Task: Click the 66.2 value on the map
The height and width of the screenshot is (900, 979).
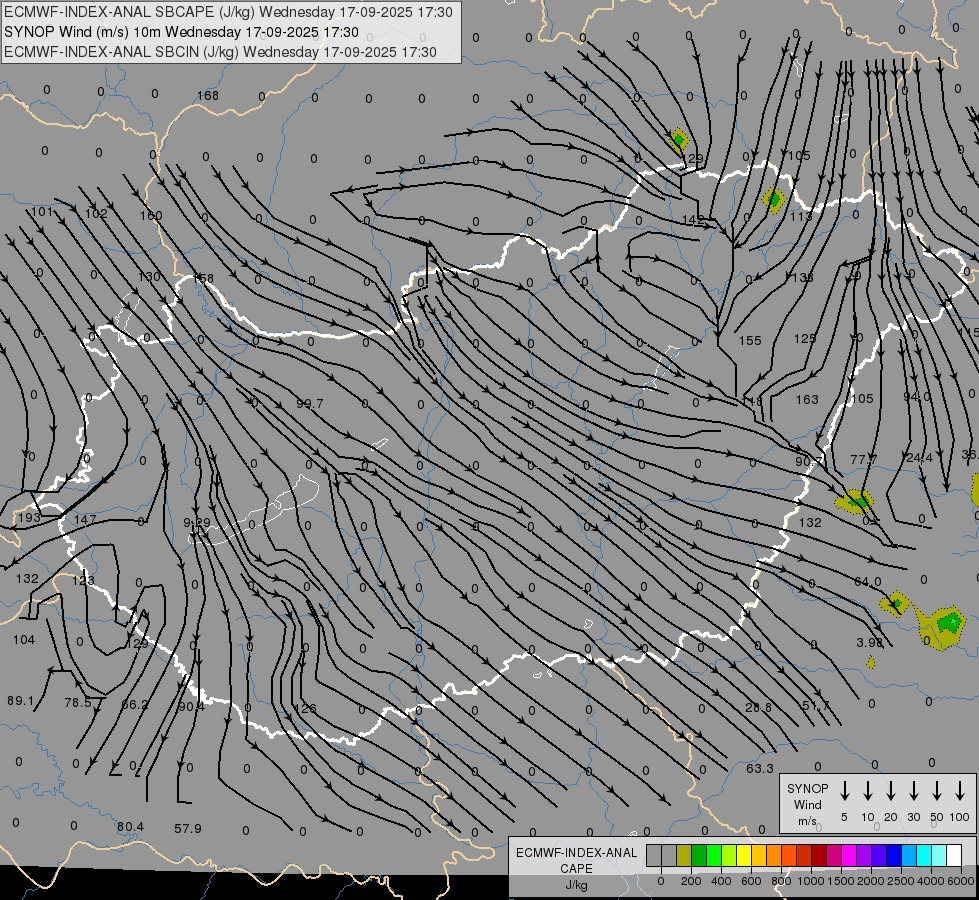Action: coord(135,705)
